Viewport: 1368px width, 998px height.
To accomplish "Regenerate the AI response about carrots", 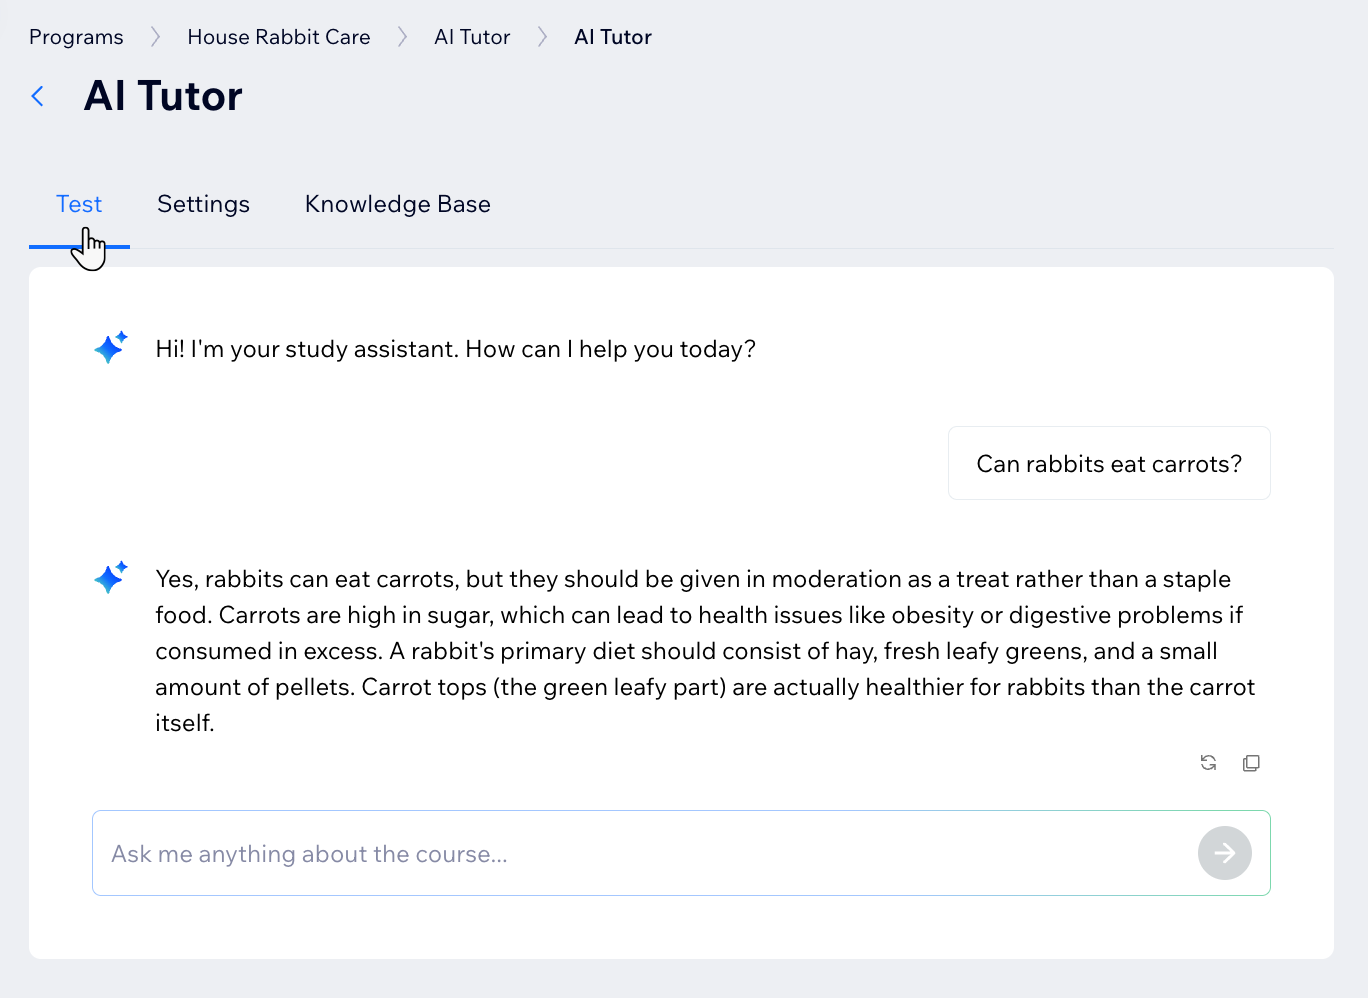I will pyautogui.click(x=1208, y=763).
